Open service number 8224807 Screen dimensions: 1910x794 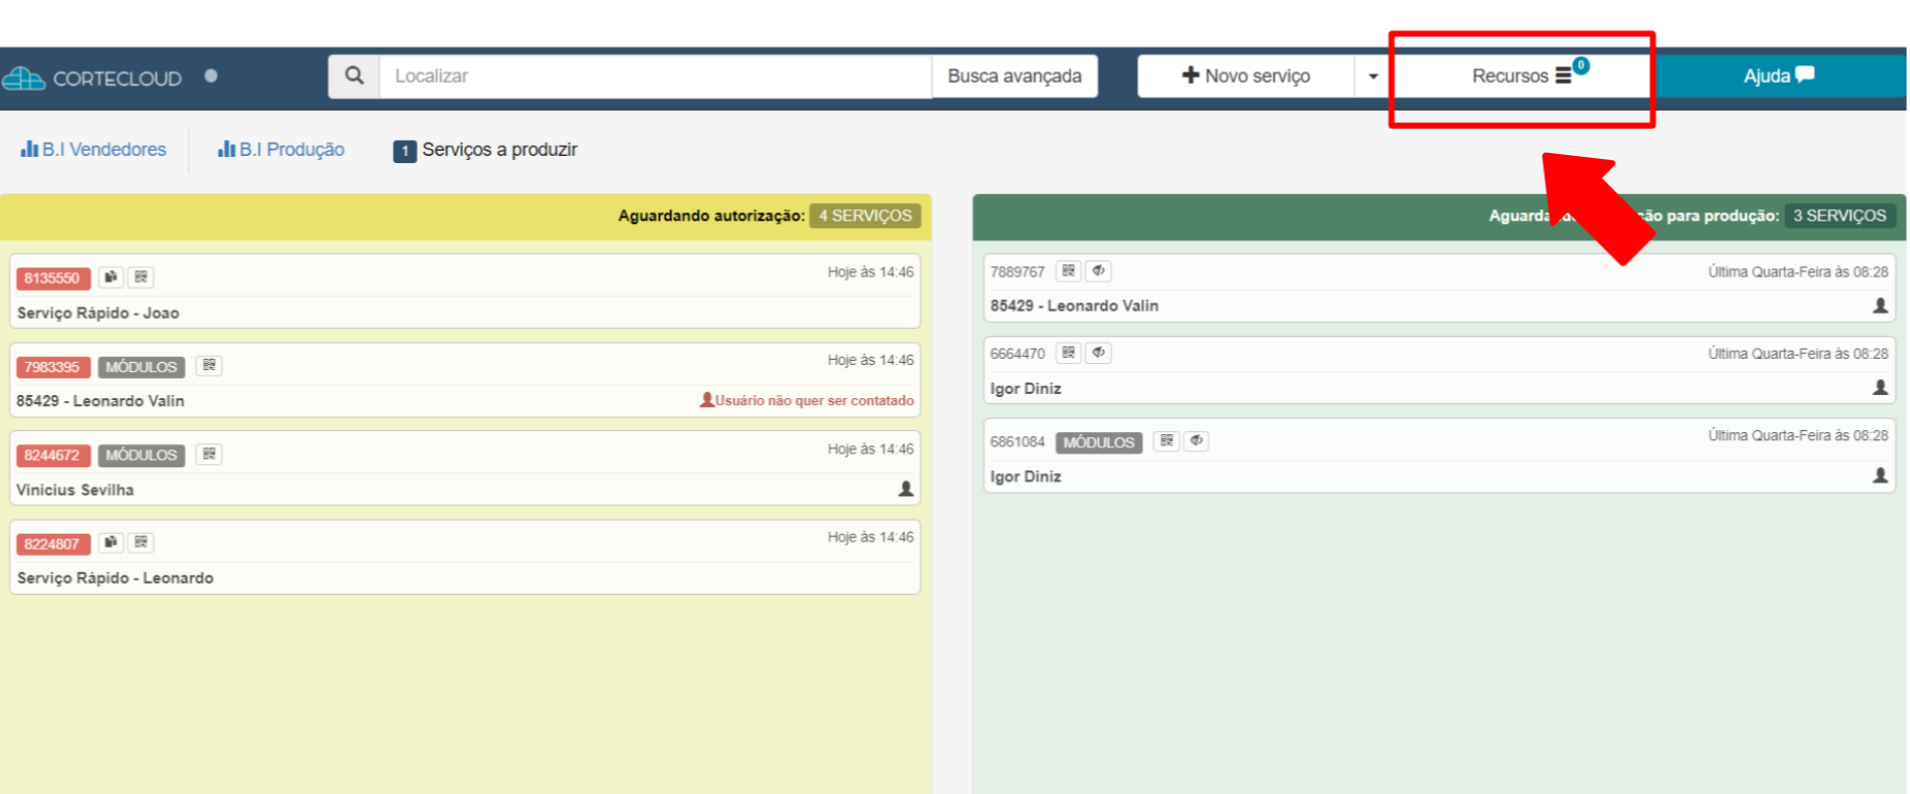[53, 544]
